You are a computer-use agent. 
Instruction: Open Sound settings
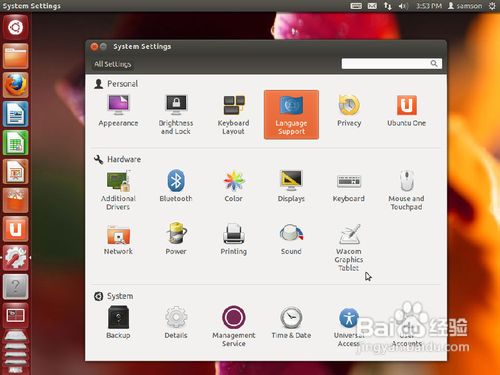(x=291, y=239)
